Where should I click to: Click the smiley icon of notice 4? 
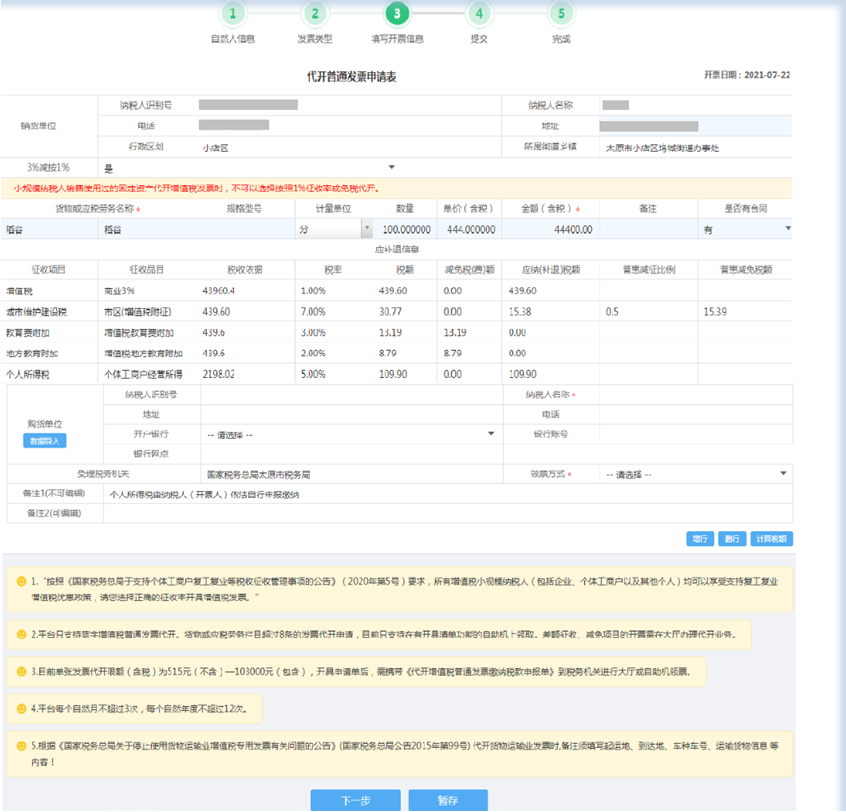tap(22, 708)
